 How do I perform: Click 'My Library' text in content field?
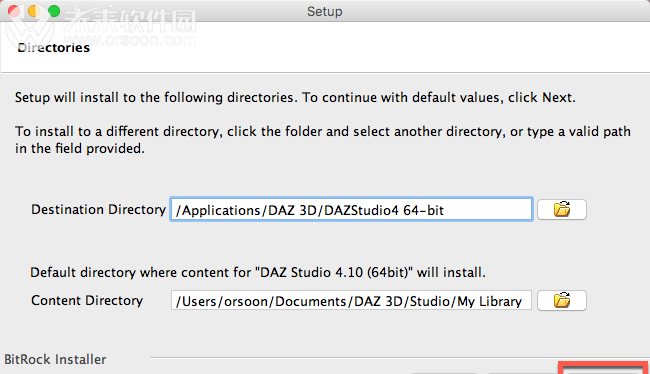(x=489, y=301)
